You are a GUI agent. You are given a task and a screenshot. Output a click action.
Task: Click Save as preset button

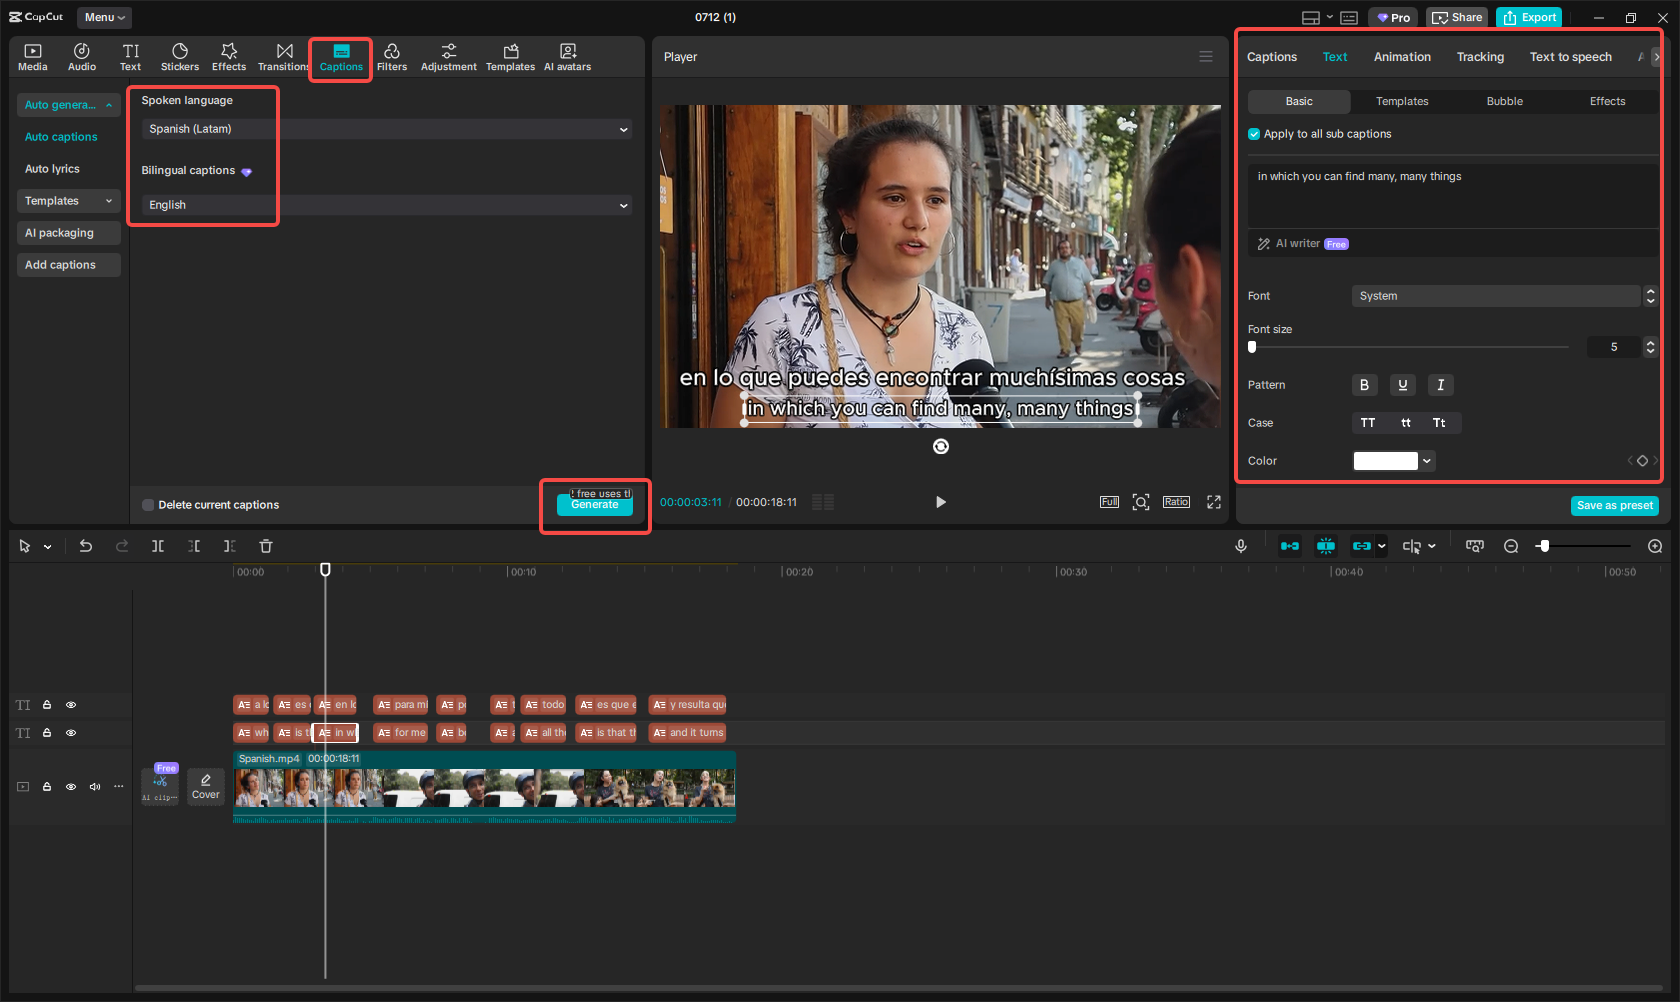tap(1614, 506)
